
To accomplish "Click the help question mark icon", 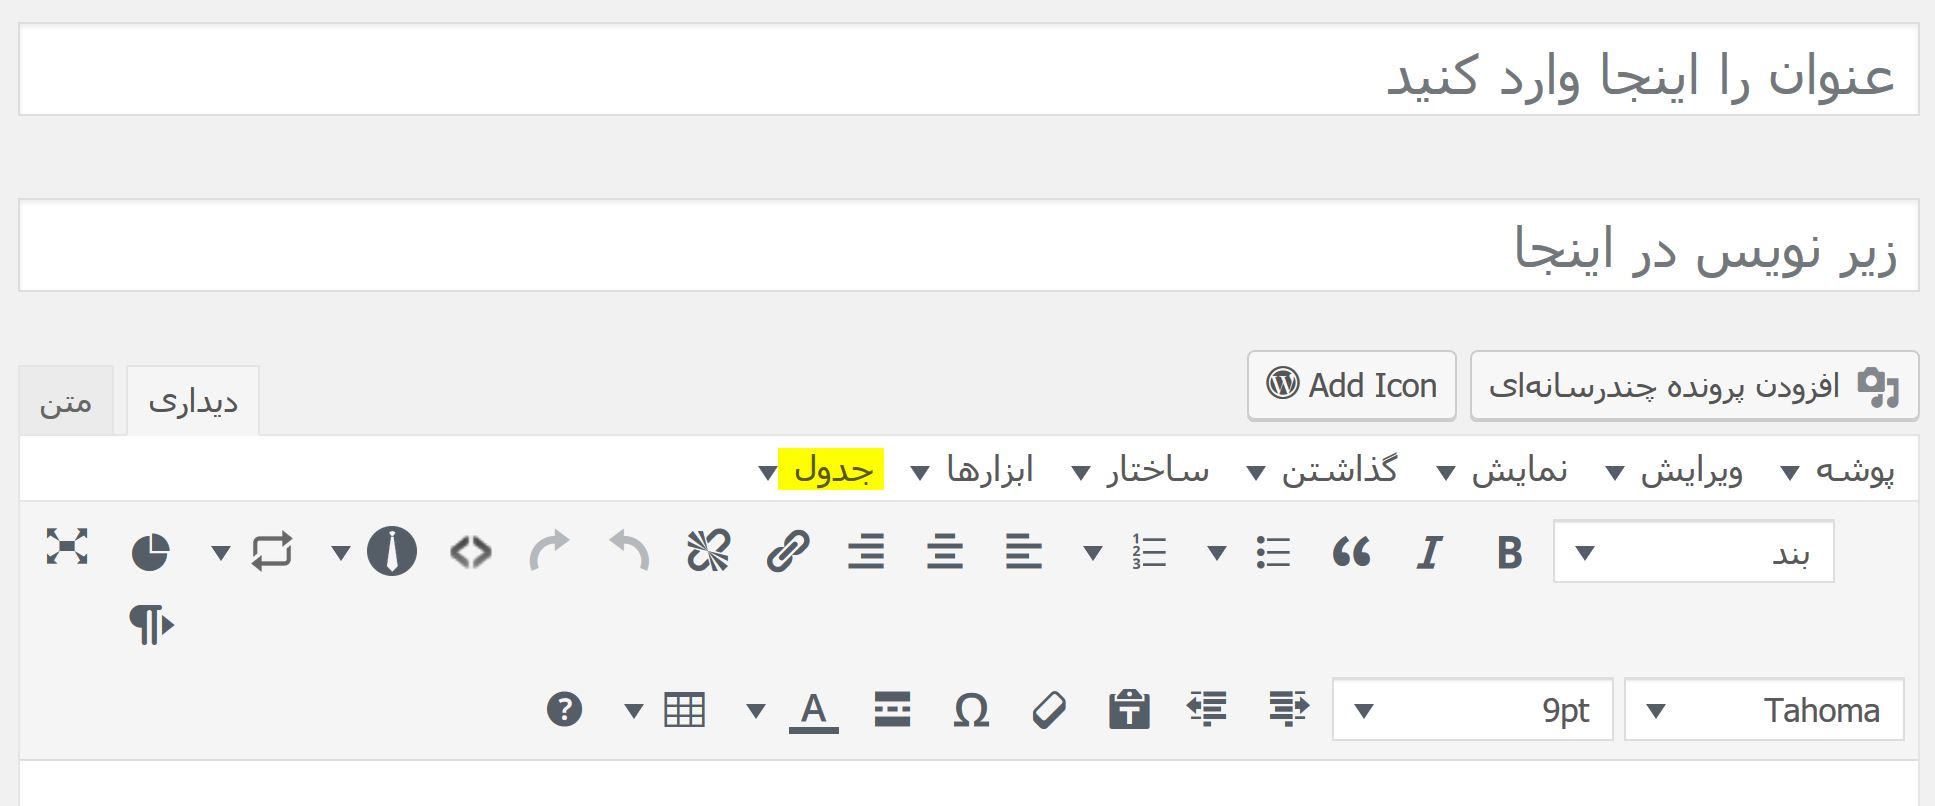I will [x=564, y=710].
